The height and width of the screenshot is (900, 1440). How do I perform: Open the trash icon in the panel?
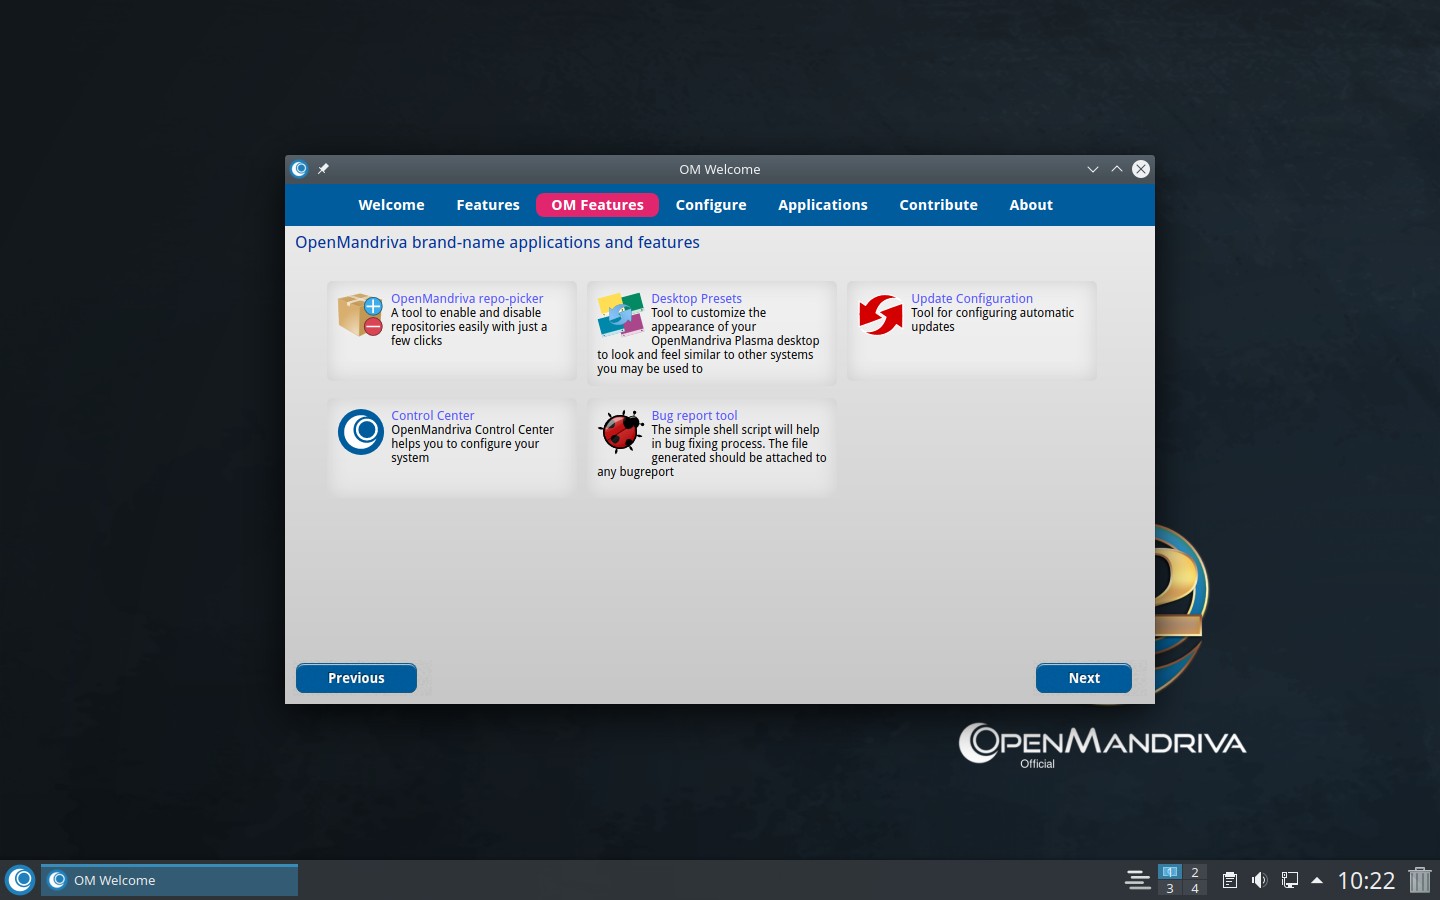coord(1420,880)
